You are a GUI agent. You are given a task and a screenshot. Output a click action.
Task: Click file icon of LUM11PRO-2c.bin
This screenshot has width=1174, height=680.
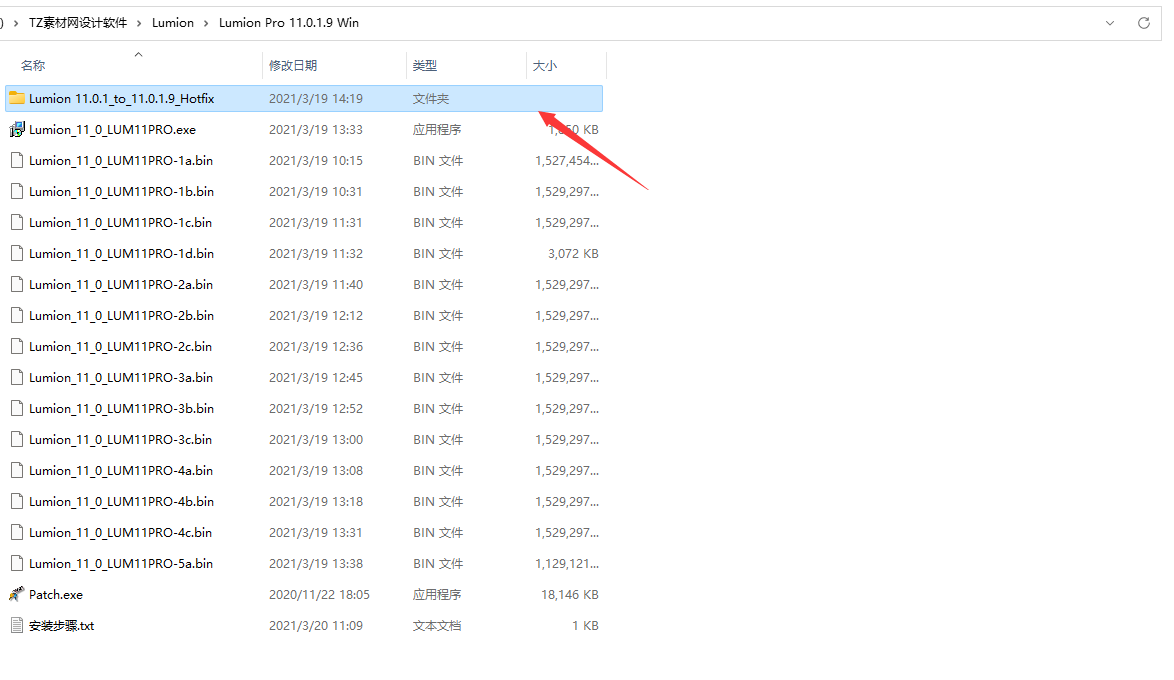[16, 347]
